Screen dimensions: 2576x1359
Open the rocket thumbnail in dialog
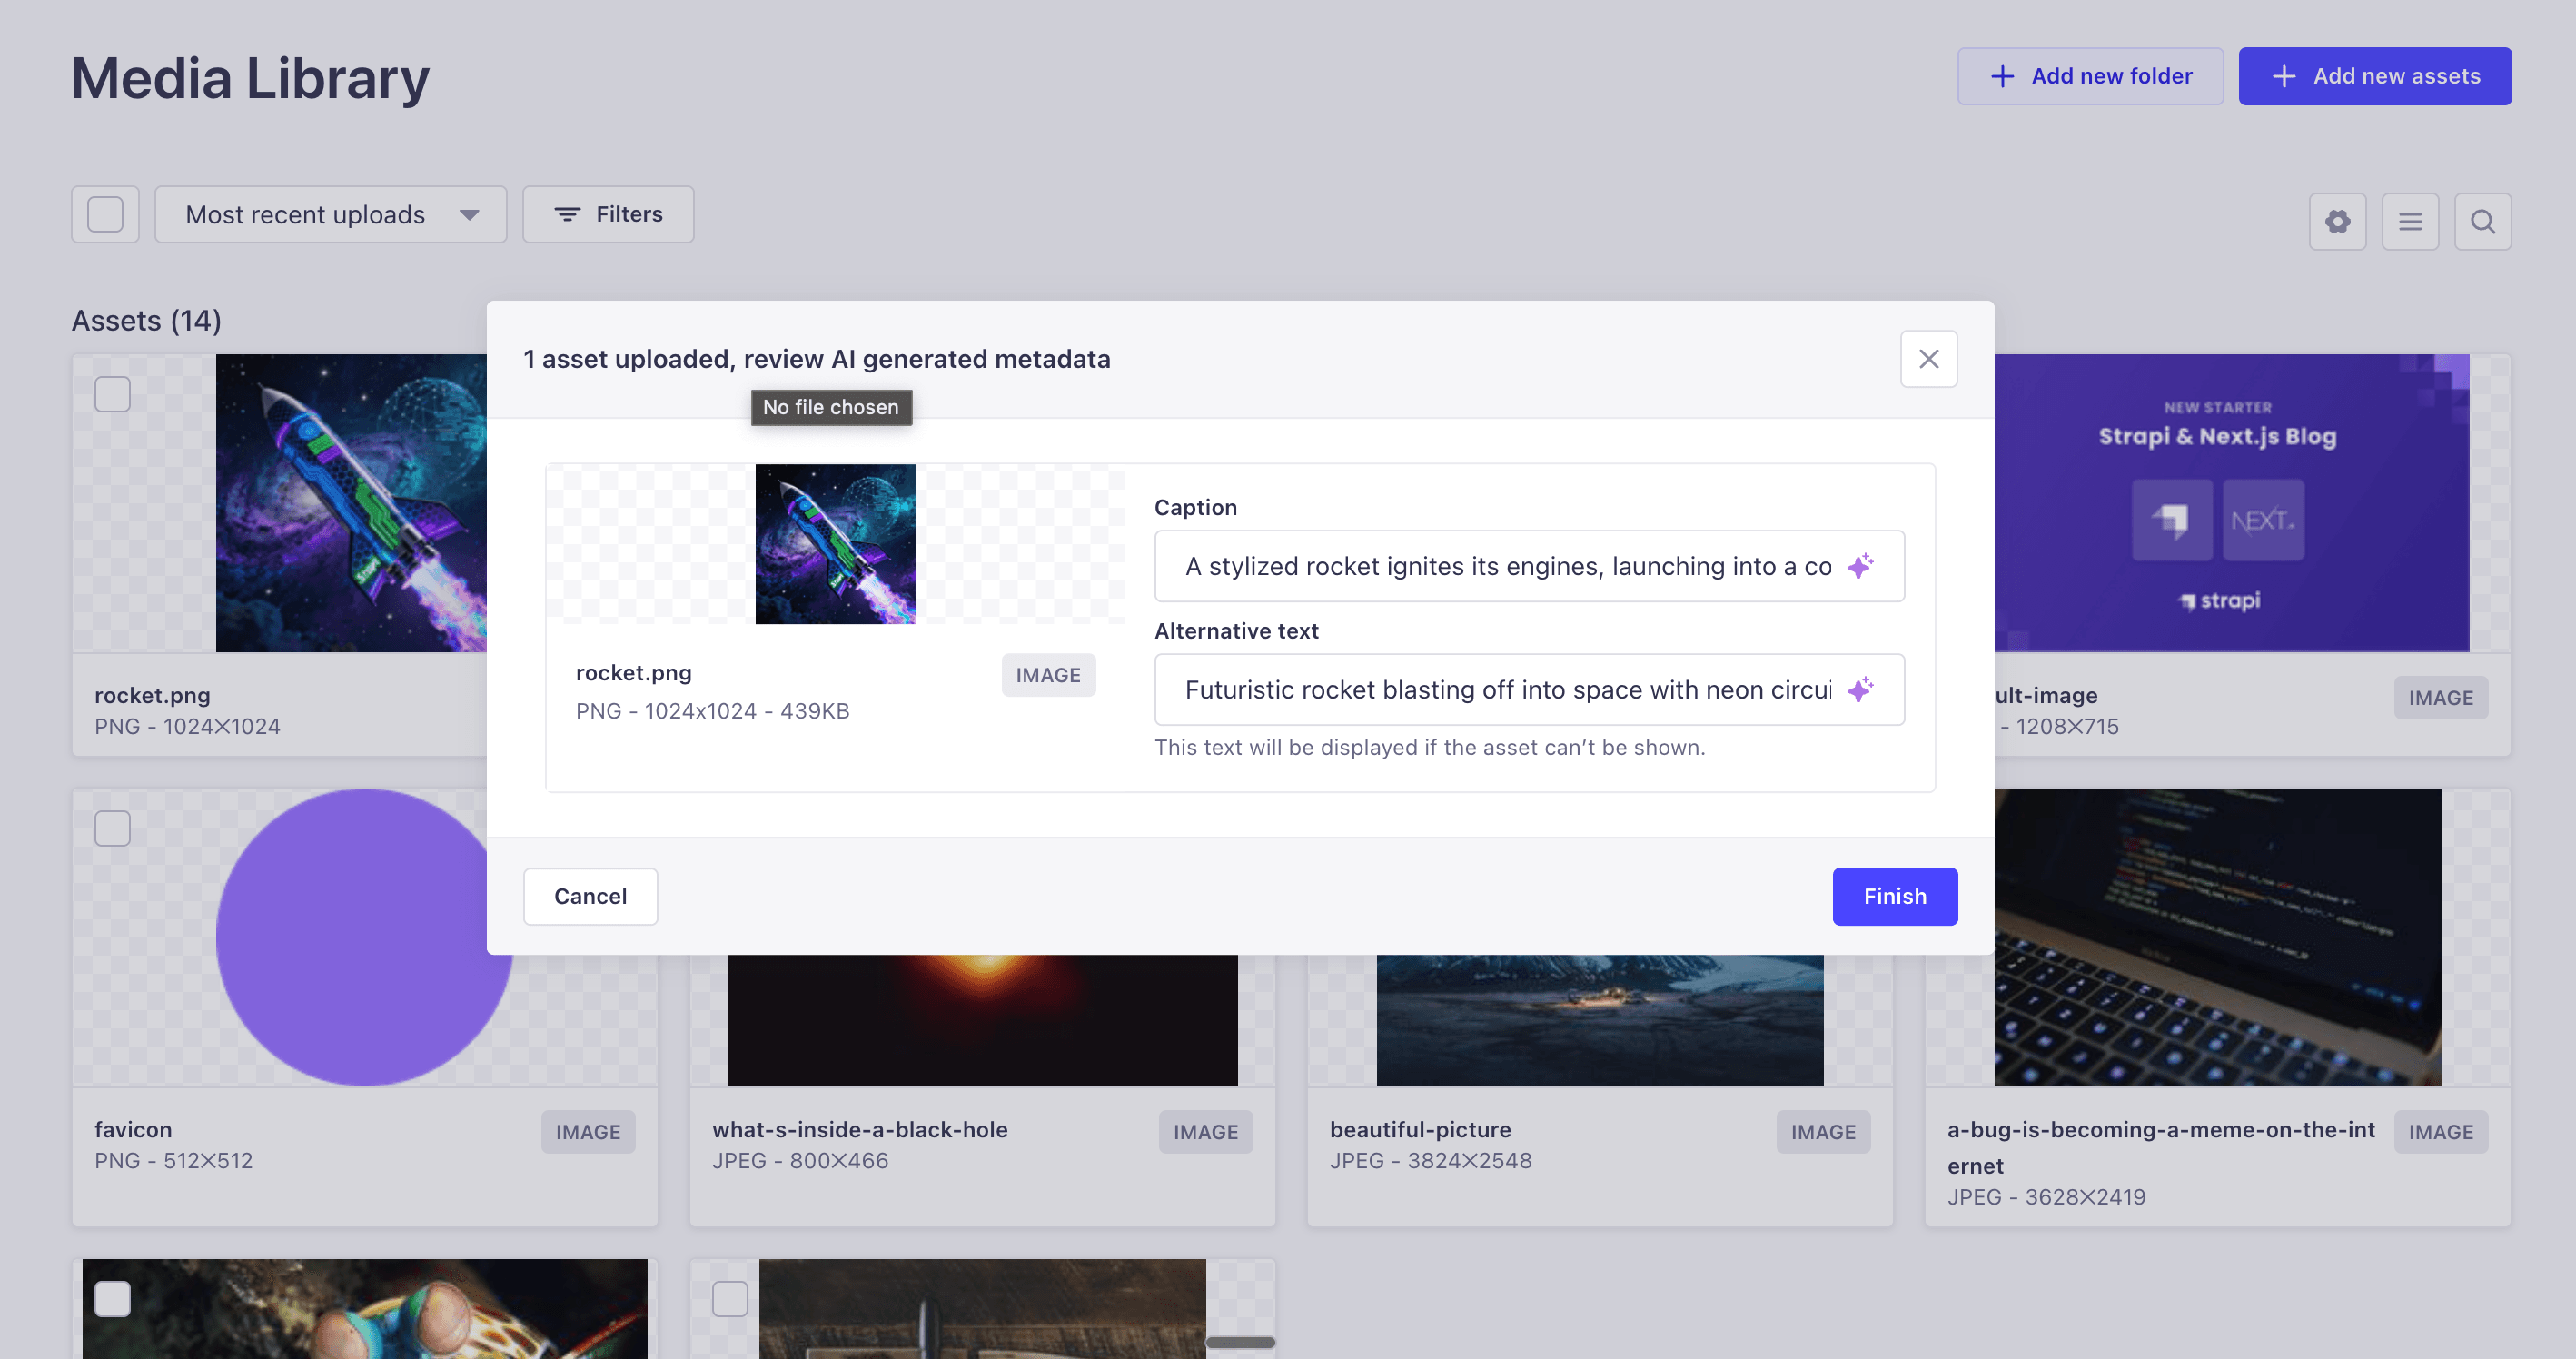coord(835,544)
